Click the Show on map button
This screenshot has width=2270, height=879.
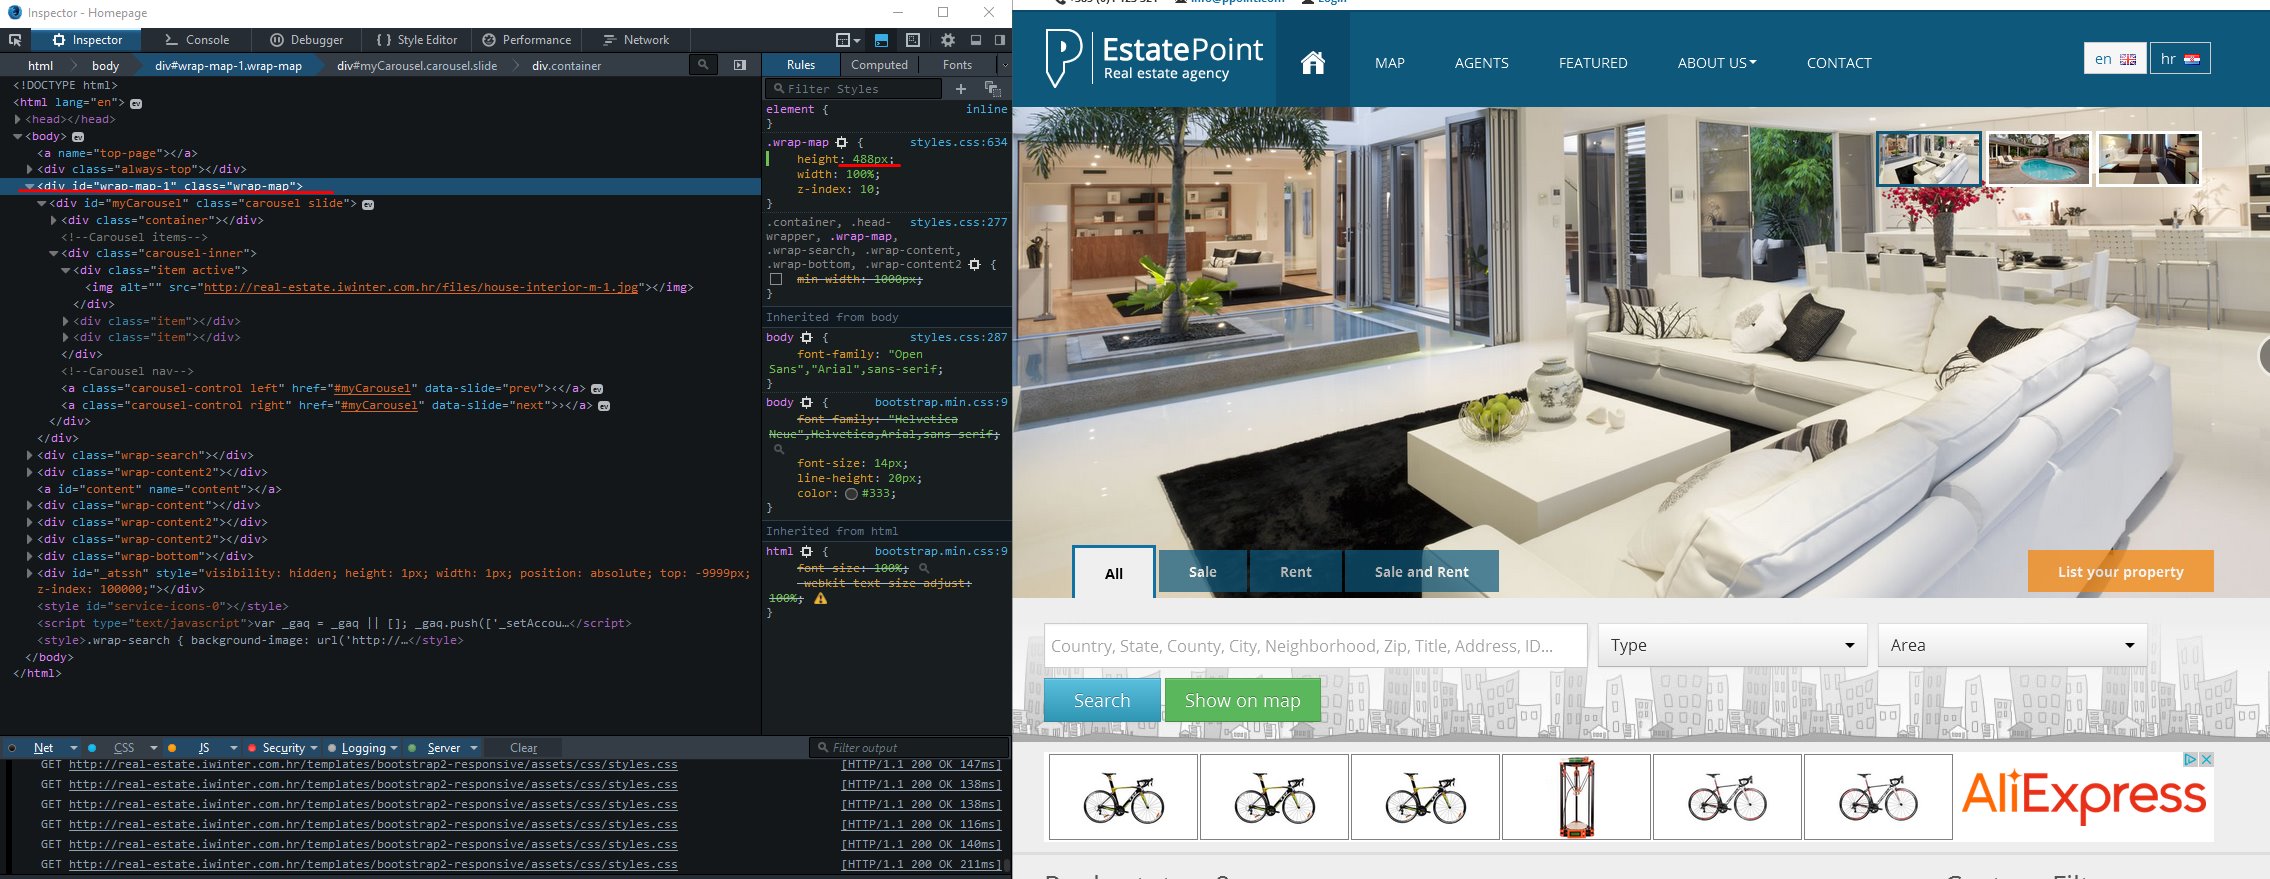[1242, 700]
